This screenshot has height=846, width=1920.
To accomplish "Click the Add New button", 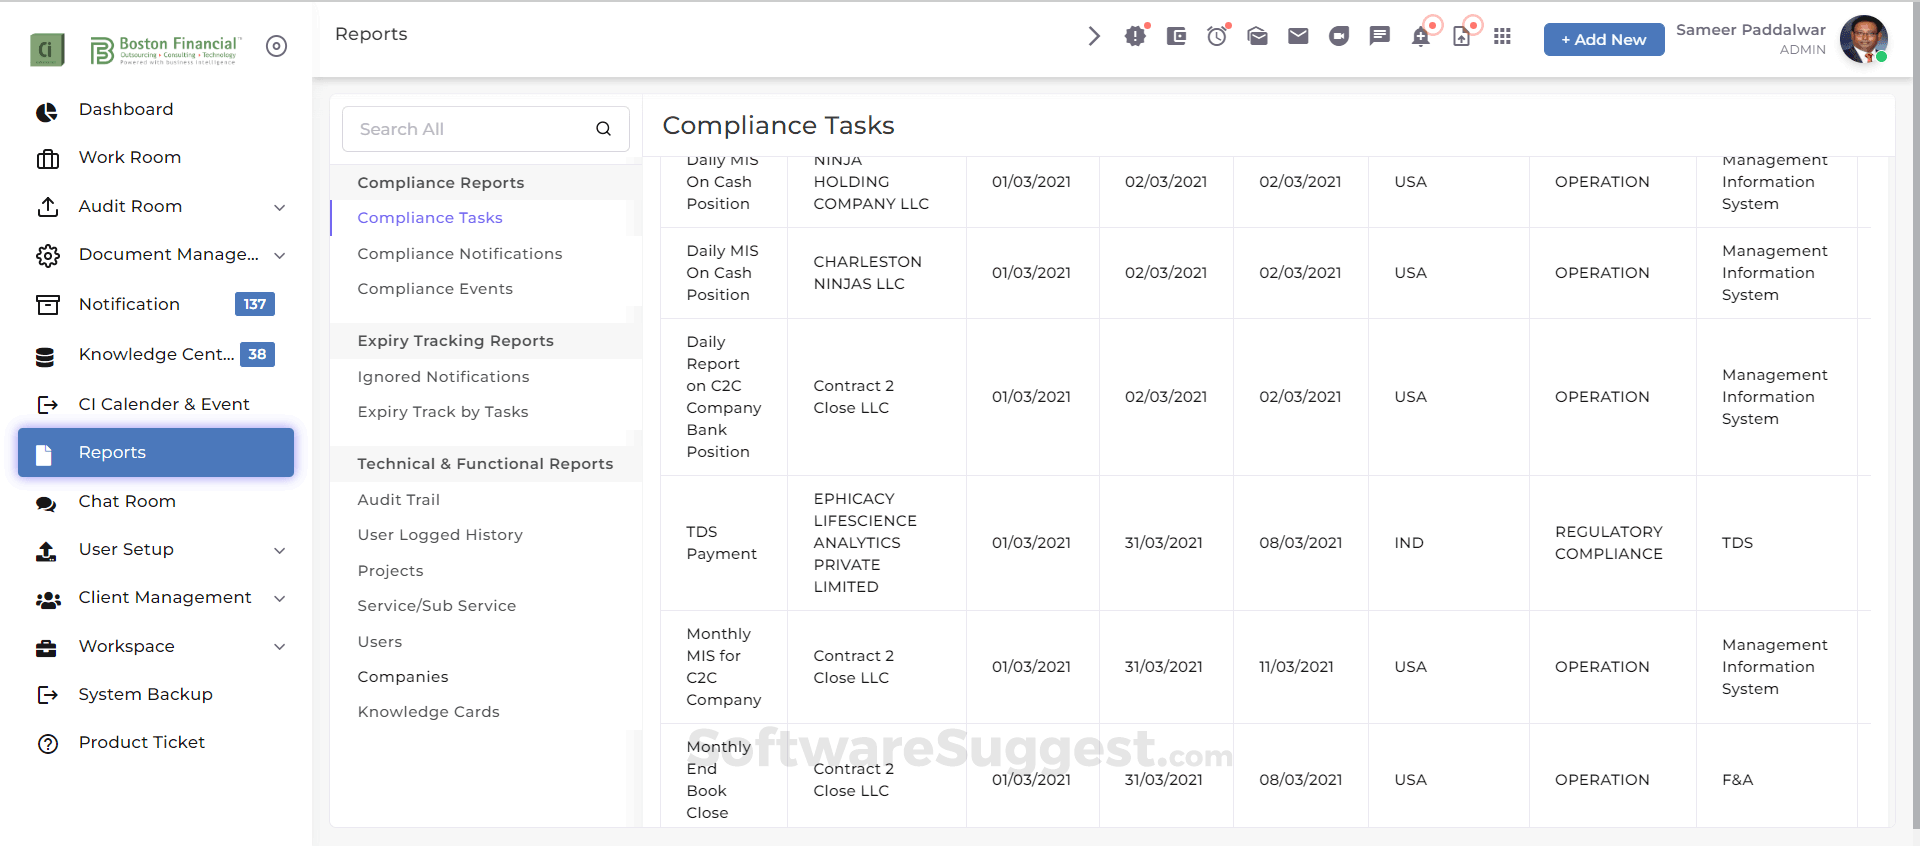I will tap(1603, 40).
